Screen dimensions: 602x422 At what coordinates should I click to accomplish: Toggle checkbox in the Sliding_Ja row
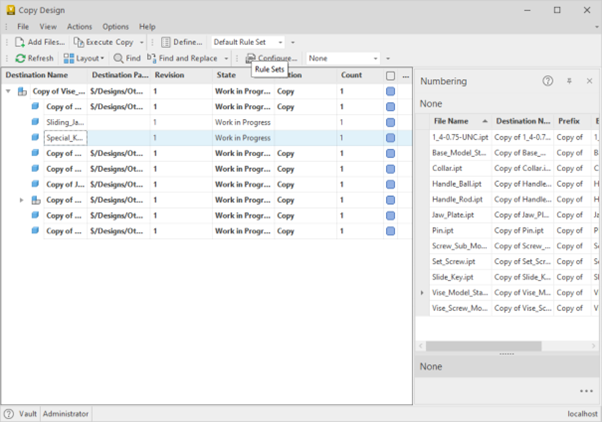click(x=390, y=122)
